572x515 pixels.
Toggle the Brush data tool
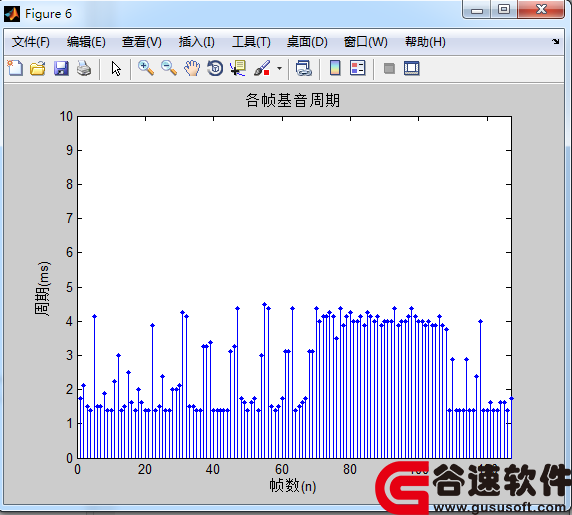tap(262, 68)
